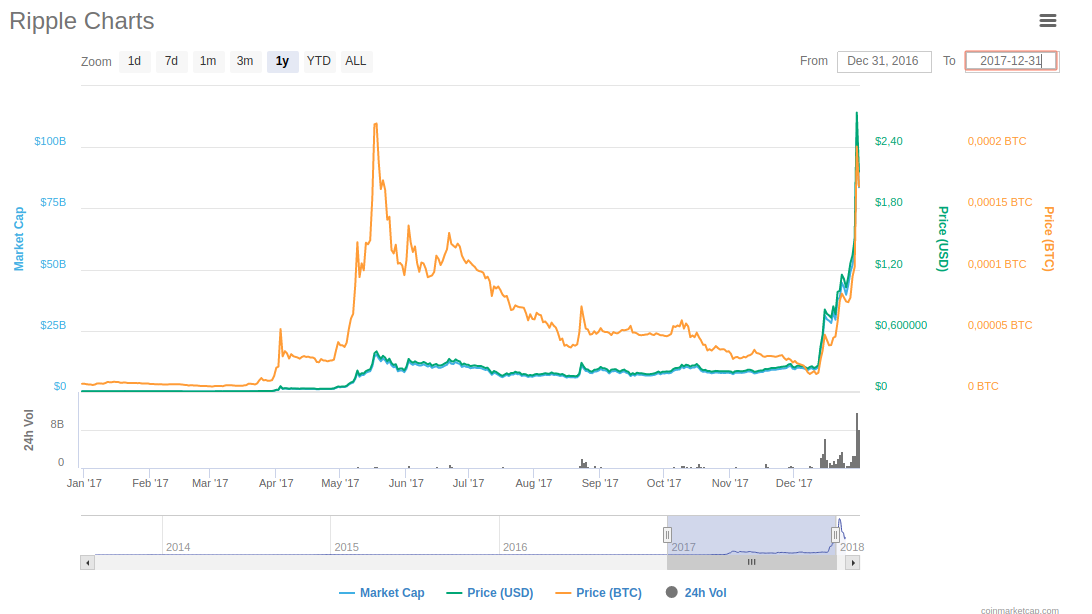Click the Oct '17 x-axis label
This screenshot has height=614, width=1092.
point(664,483)
